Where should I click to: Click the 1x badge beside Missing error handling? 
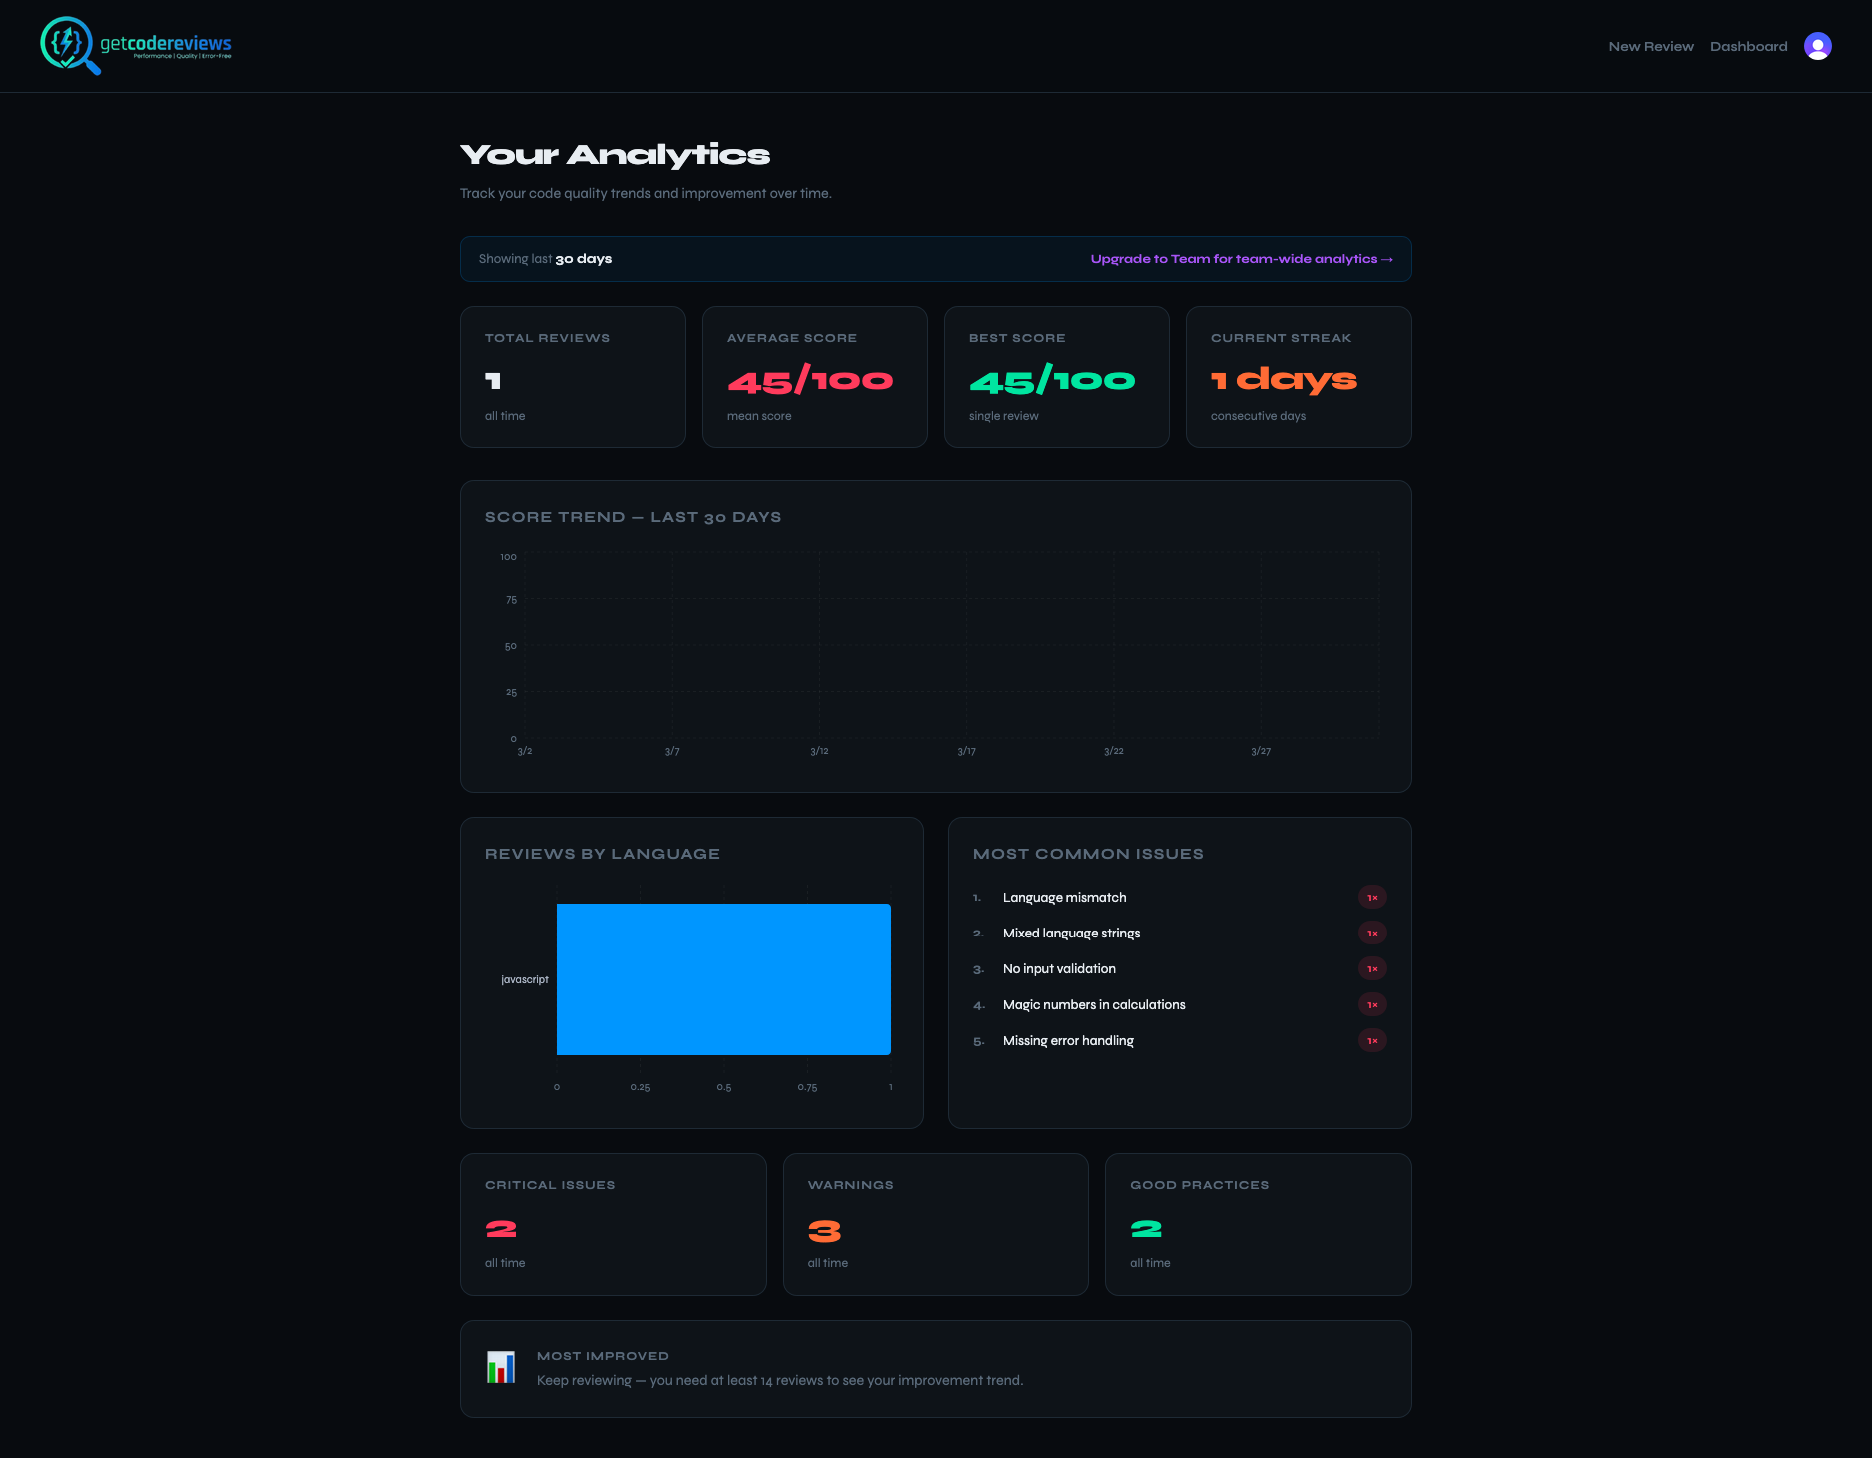[x=1372, y=1040]
